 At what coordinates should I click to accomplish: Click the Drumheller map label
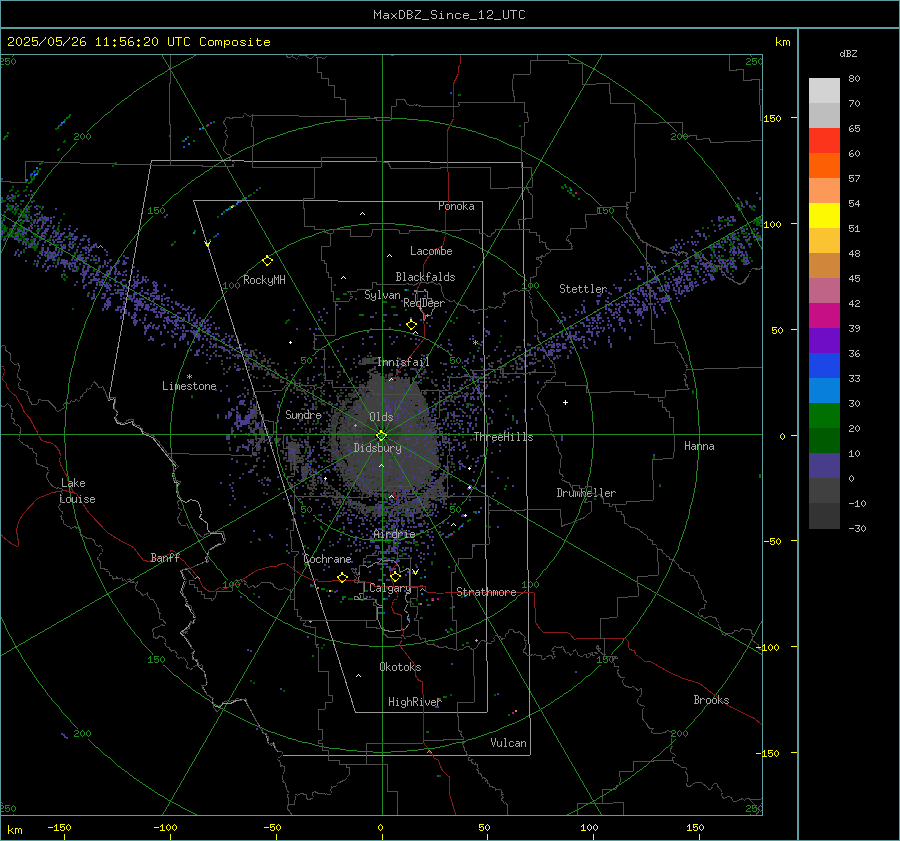[586, 493]
